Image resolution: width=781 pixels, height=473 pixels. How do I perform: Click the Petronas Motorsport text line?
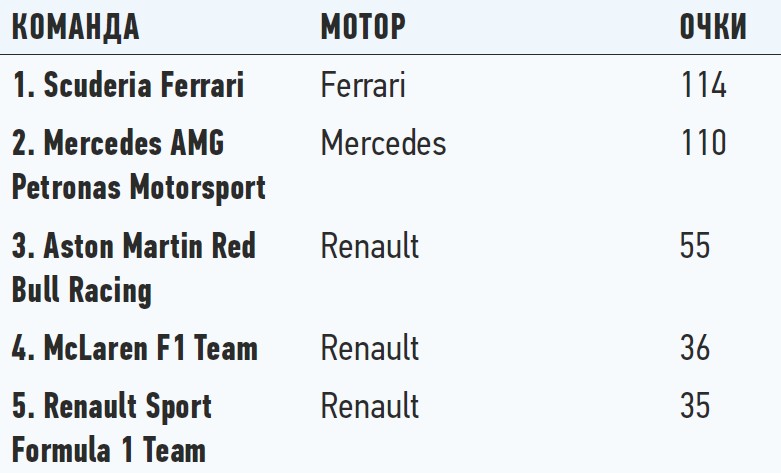click(x=139, y=187)
